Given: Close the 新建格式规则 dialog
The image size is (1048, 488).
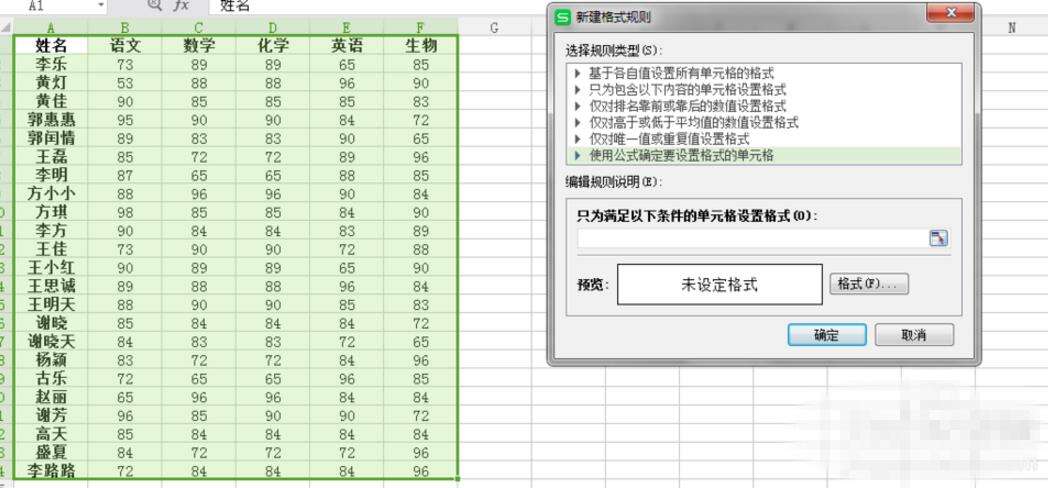Looking at the screenshot, I should 950,13.
